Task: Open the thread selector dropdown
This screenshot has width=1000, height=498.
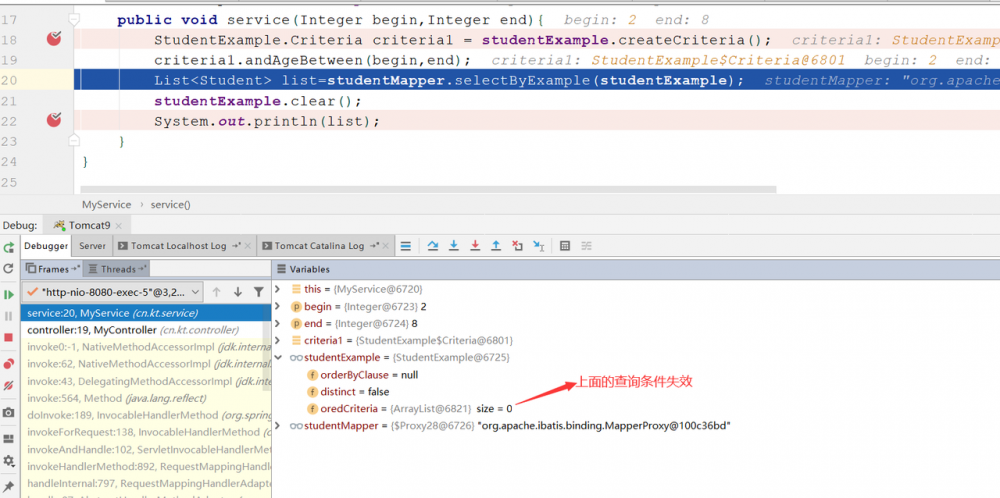Action: (x=113, y=292)
